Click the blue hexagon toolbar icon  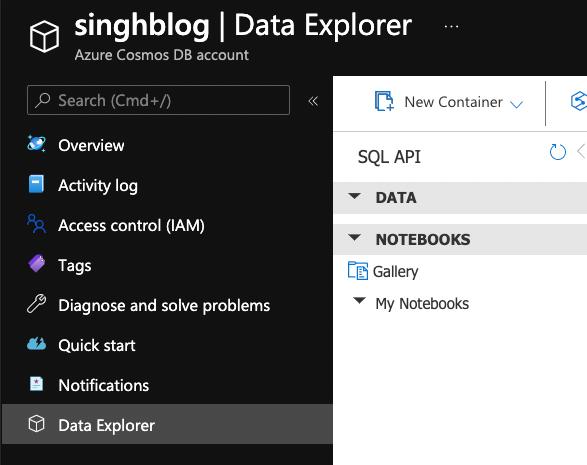coord(578,101)
